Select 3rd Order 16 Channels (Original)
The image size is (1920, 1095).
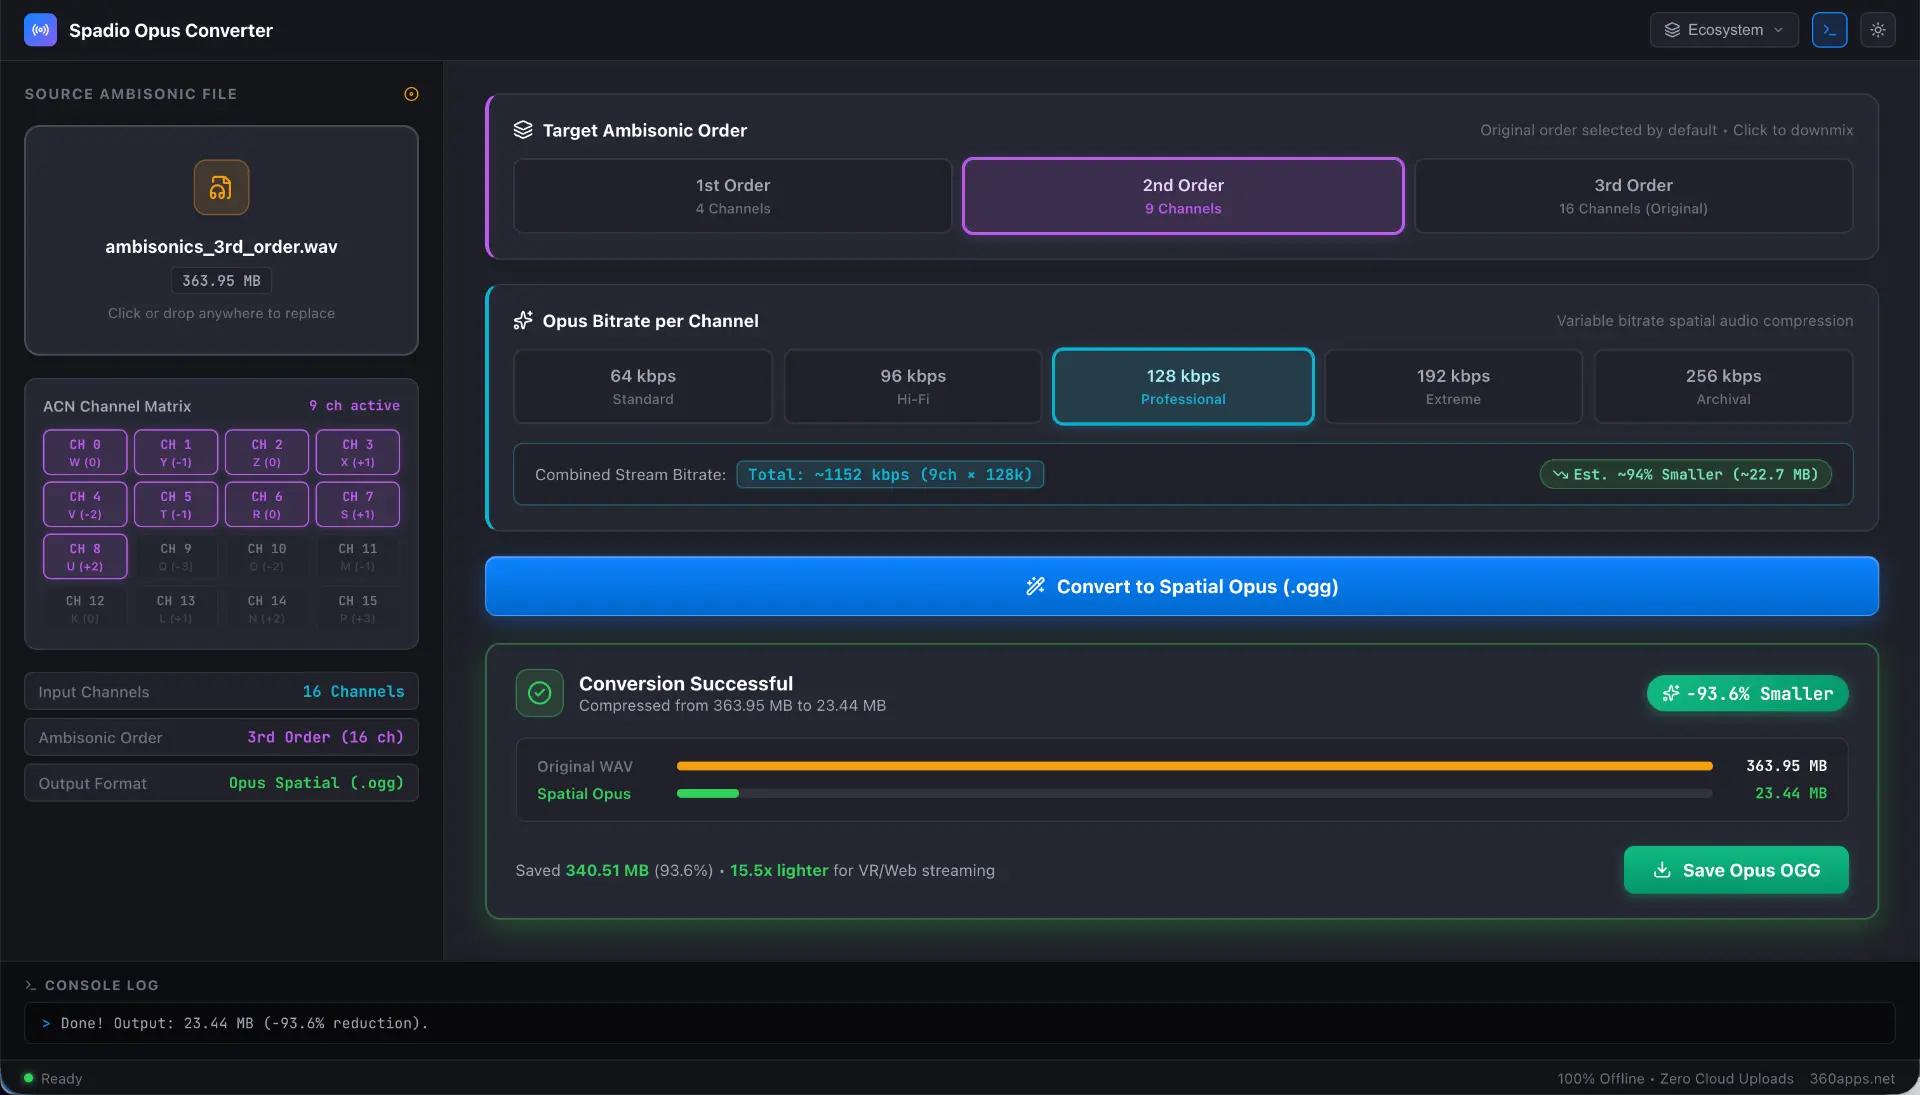pos(1633,196)
